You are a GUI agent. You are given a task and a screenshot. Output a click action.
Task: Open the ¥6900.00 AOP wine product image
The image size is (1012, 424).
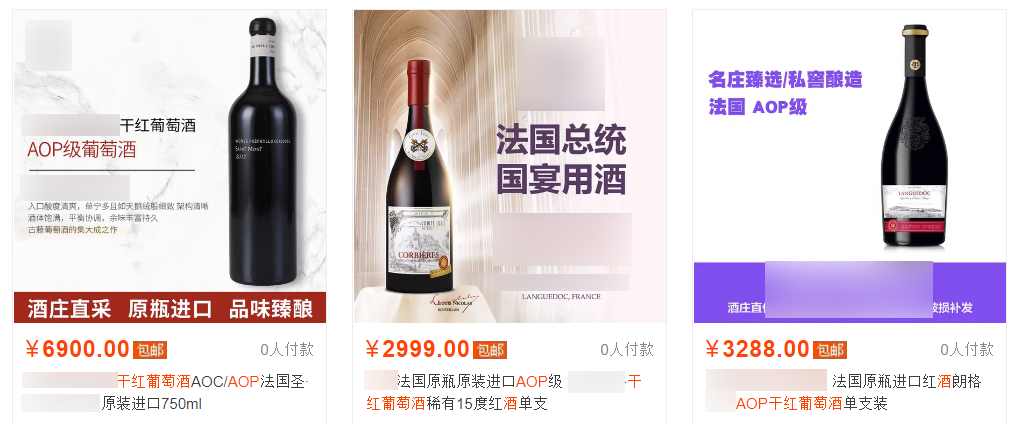click(x=170, y=166)
